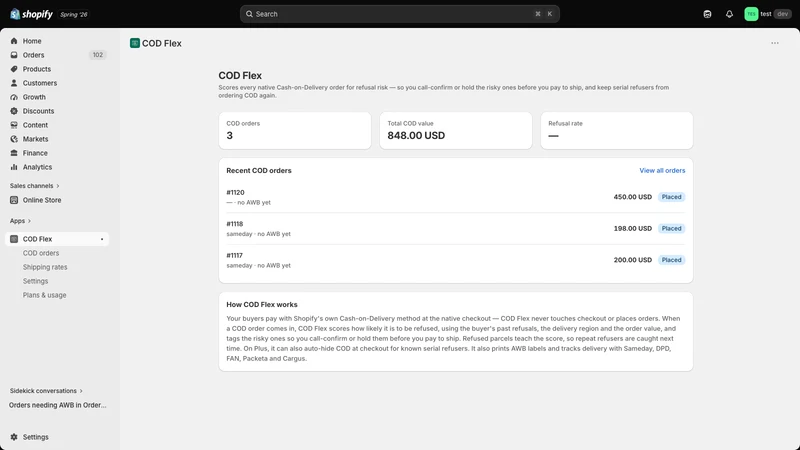
Task: Go to Shipping rates submenu
Action: 45,267
